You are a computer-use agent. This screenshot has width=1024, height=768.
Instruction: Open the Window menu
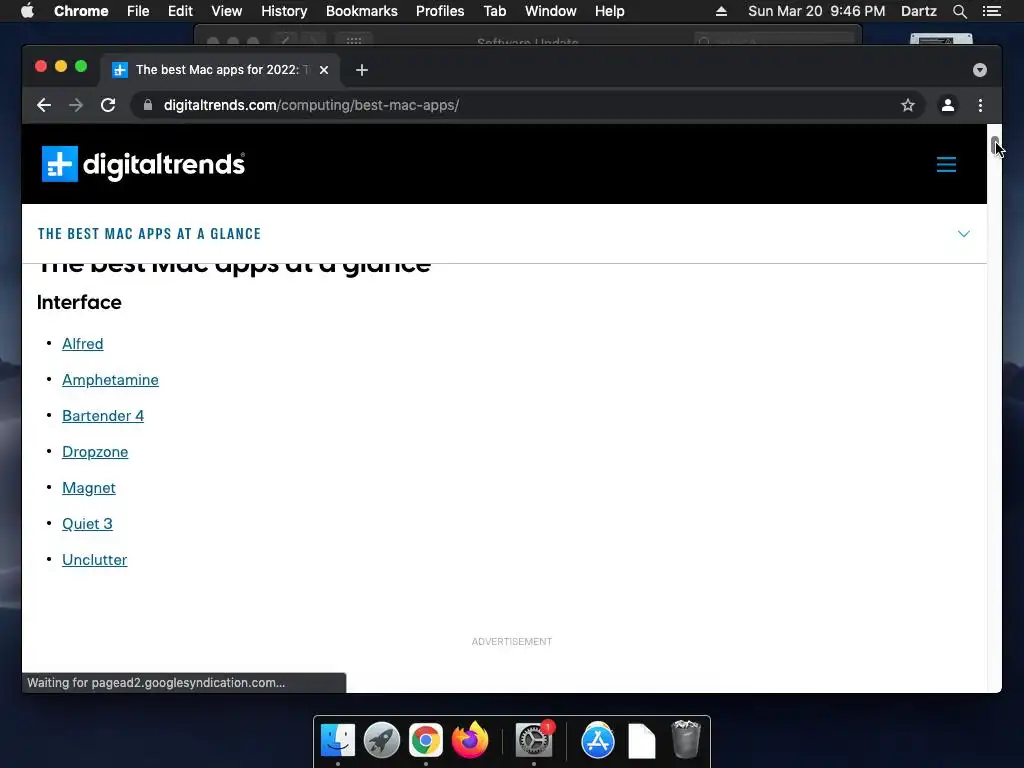pyautogui.click(x=551, y=11)
